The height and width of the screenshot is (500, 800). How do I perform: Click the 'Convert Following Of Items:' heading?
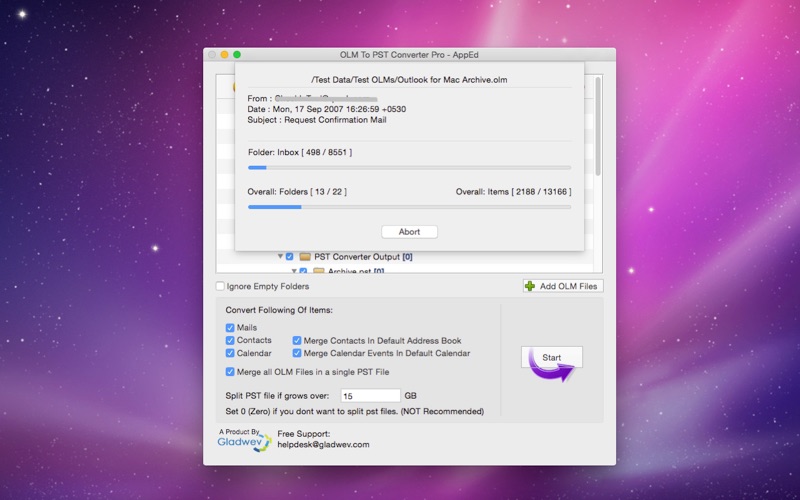279,310
